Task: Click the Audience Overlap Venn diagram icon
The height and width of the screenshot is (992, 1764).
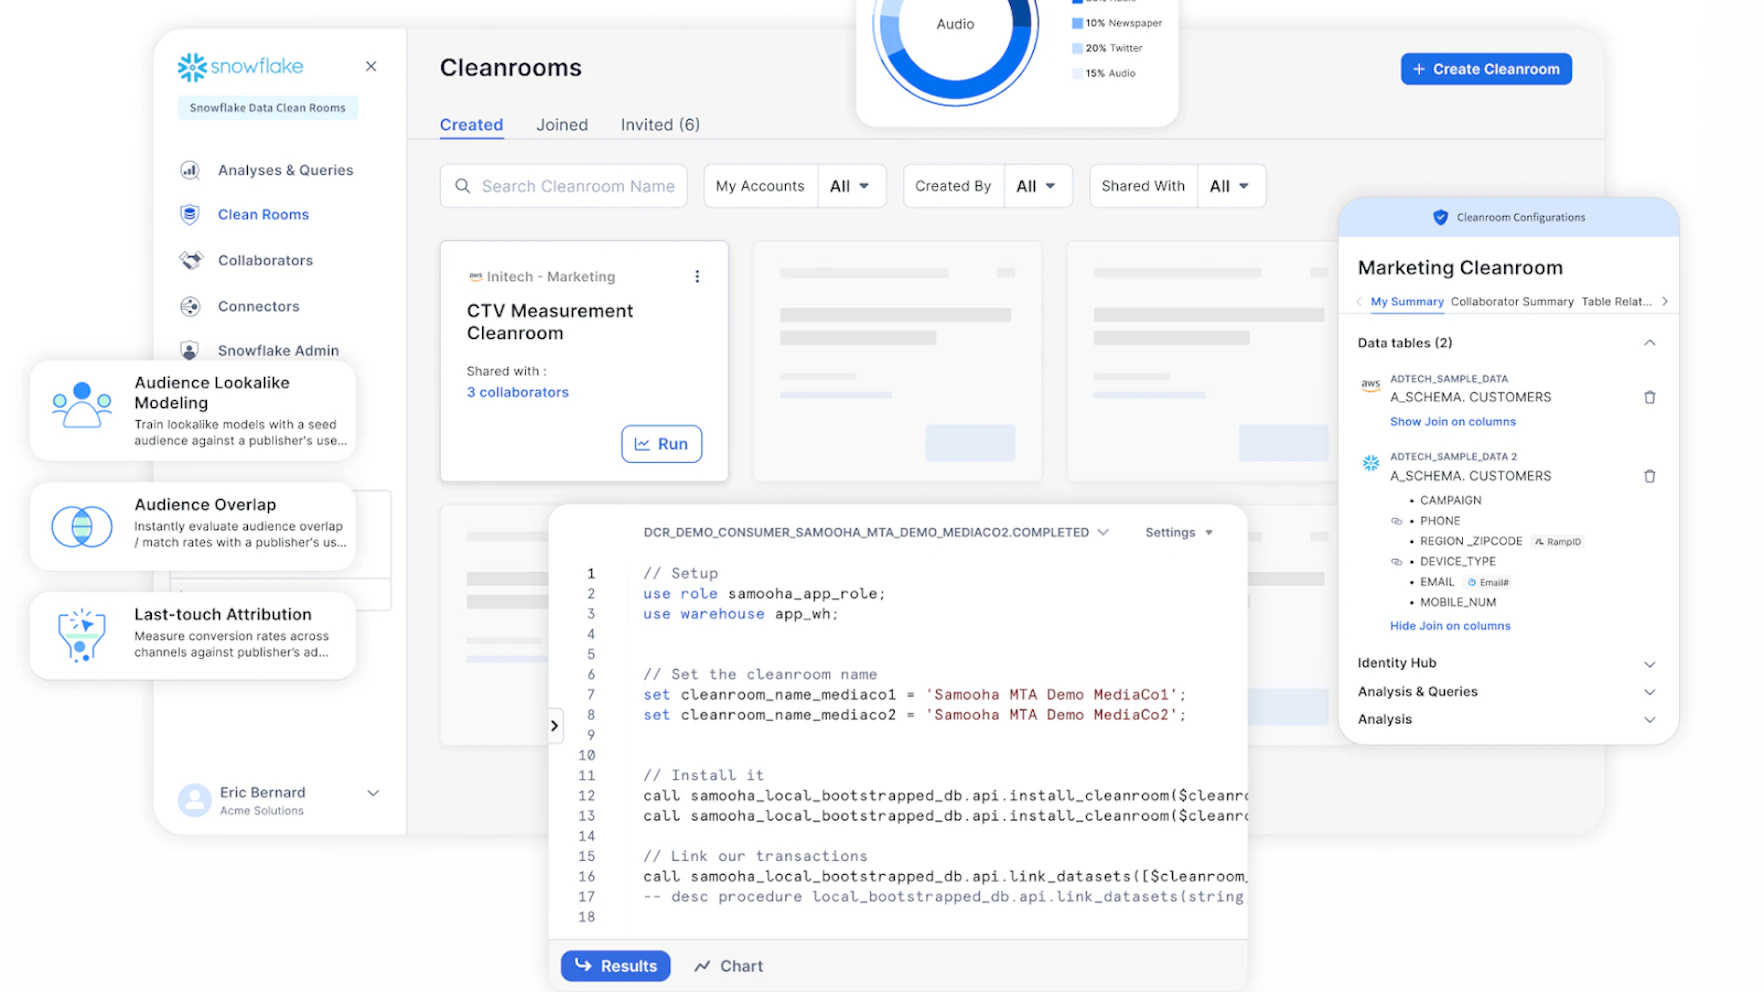Action: click(82, 526)
